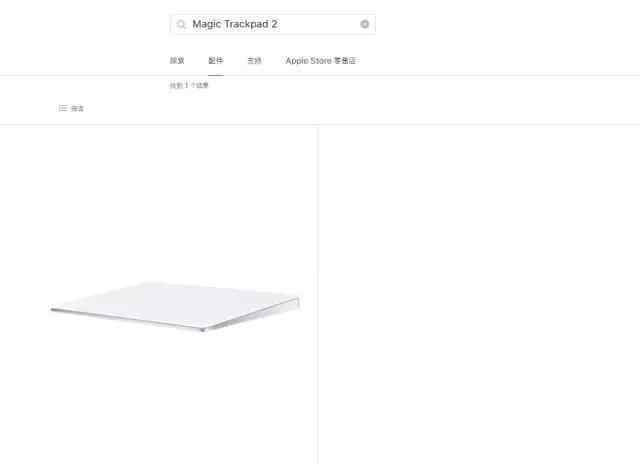The width and height of the screenshot is (640, 464).
Task: Click the empty product tile beside trackpad
Action: [479, 295]
